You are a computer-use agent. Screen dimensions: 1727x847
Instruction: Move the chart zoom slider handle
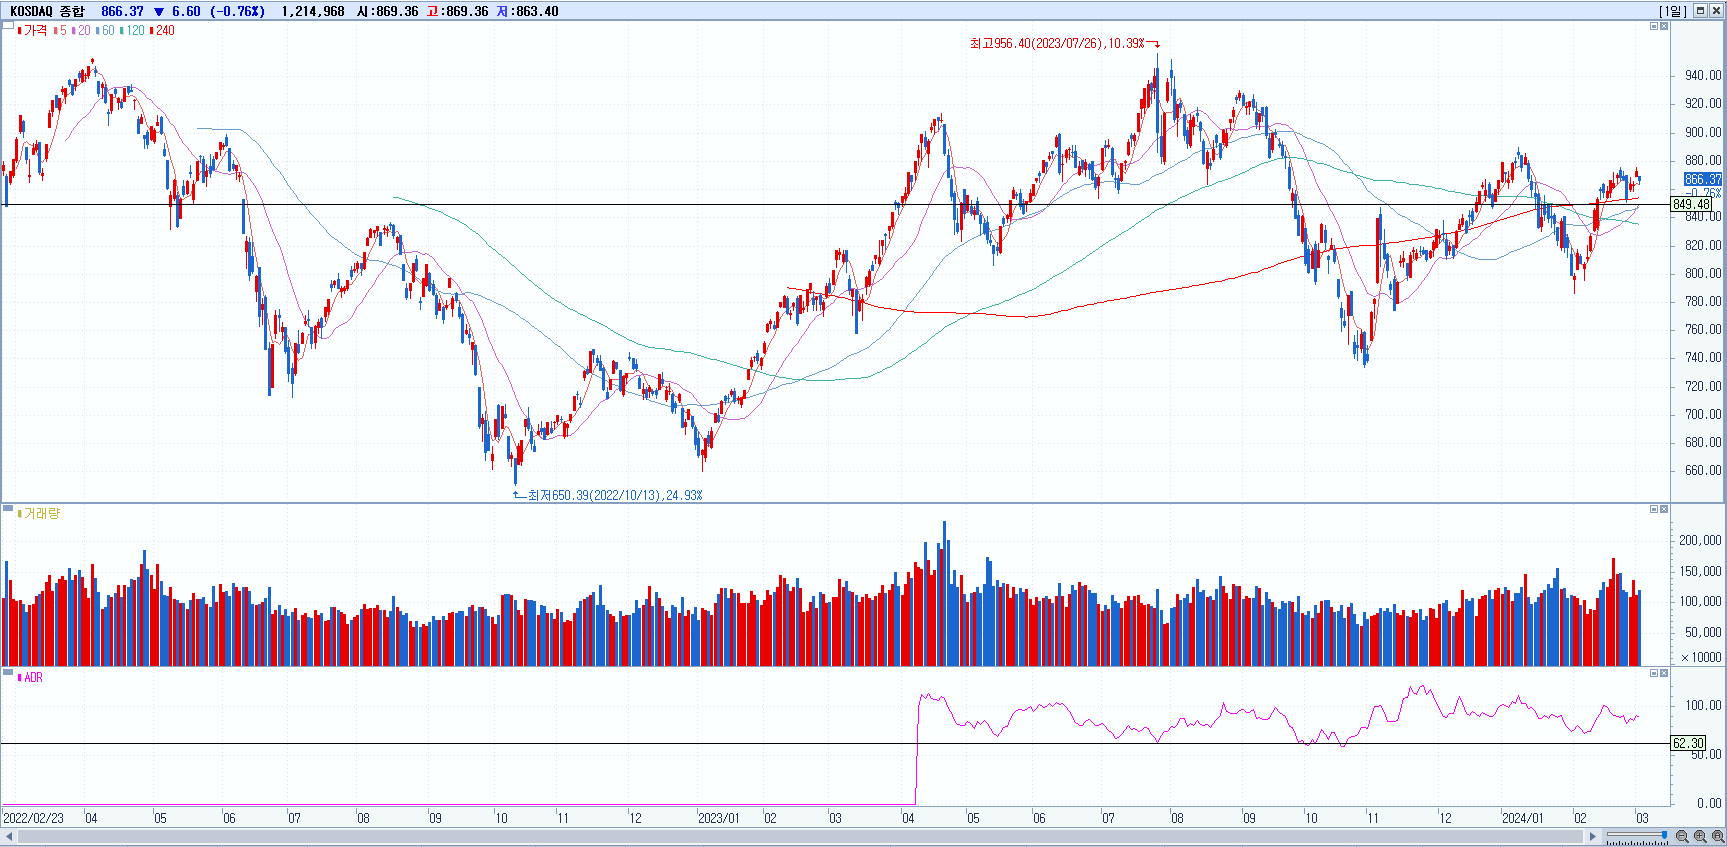click(x=1664, y=835)
